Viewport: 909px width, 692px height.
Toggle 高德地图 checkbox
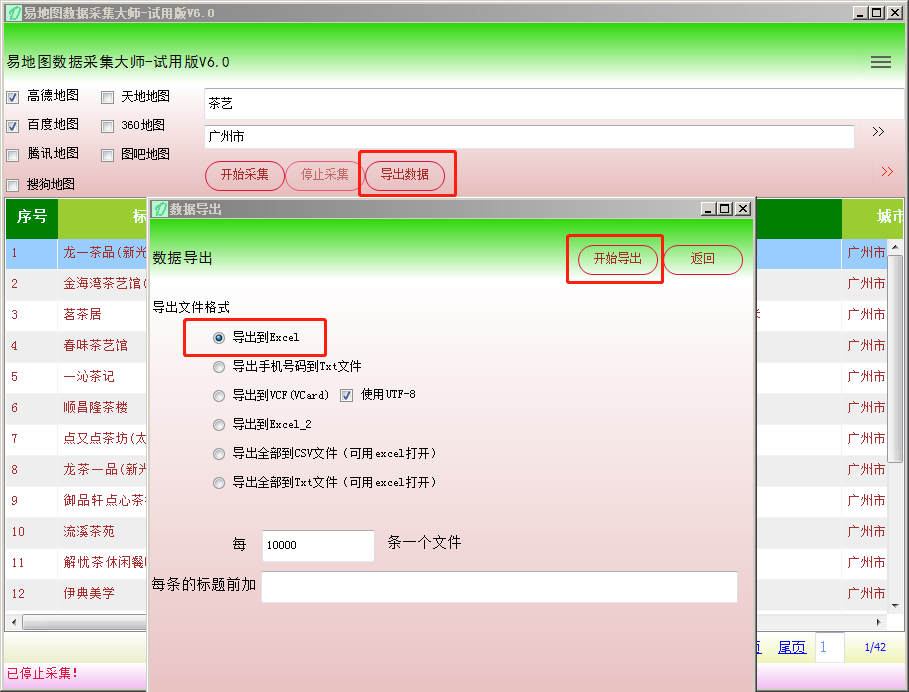13,97
